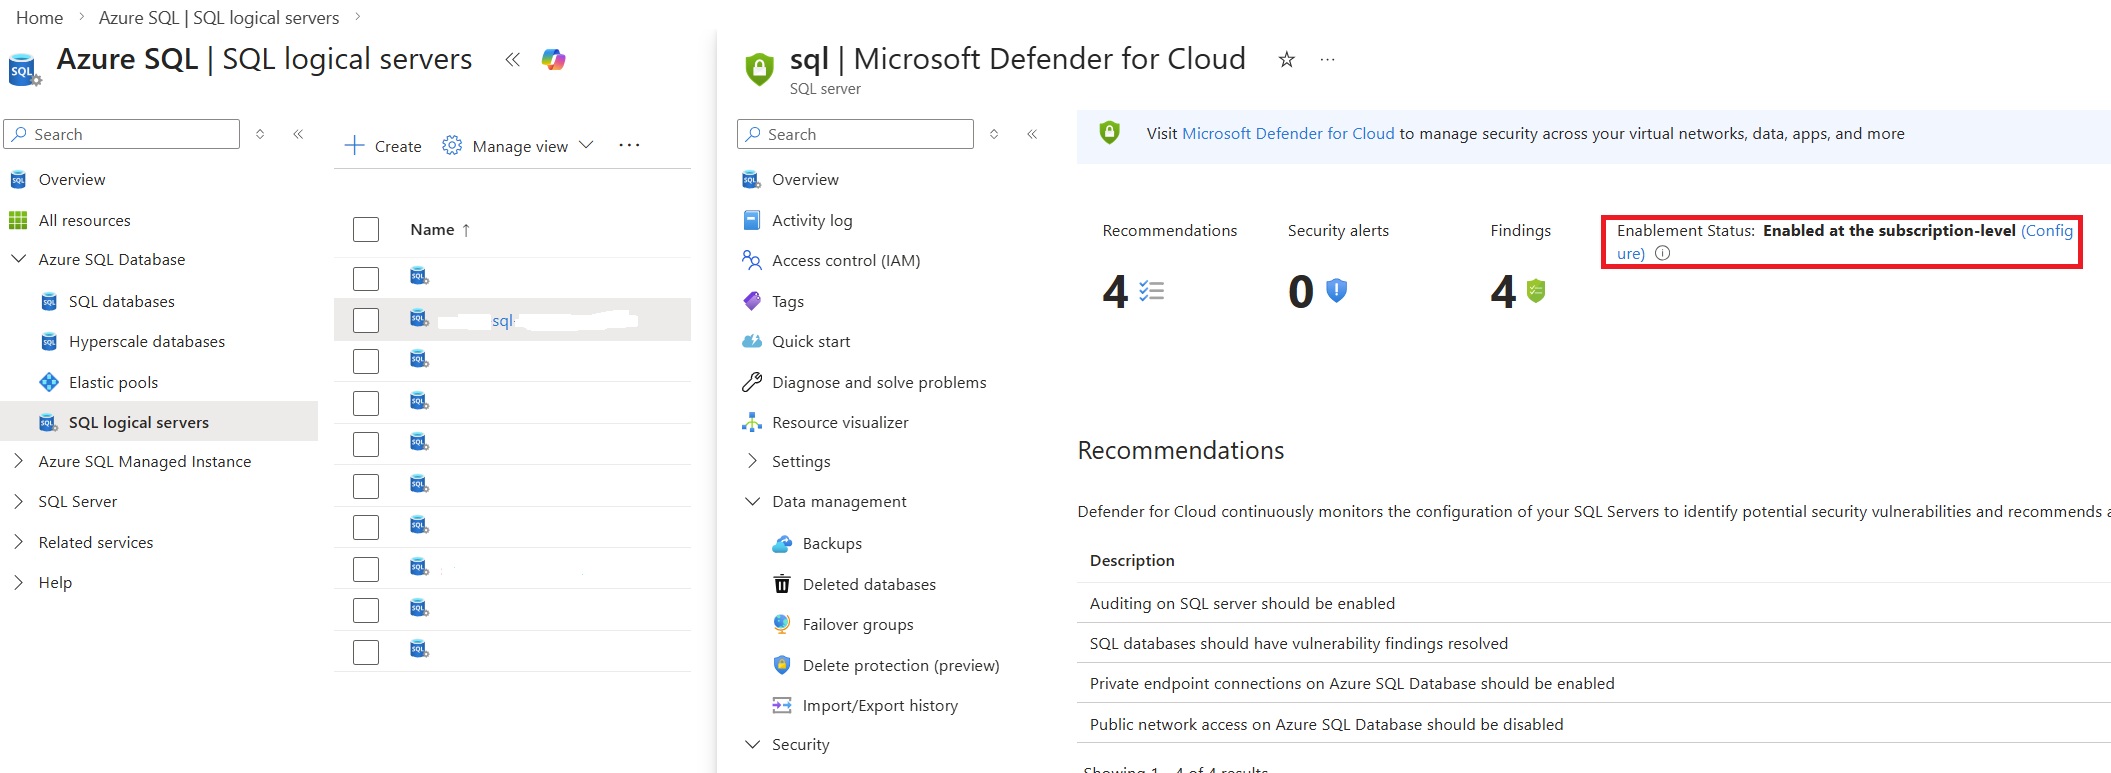The image size is (2111, 773).
Task: Click the Findings green shield icon
Action: coord(1536,291)
